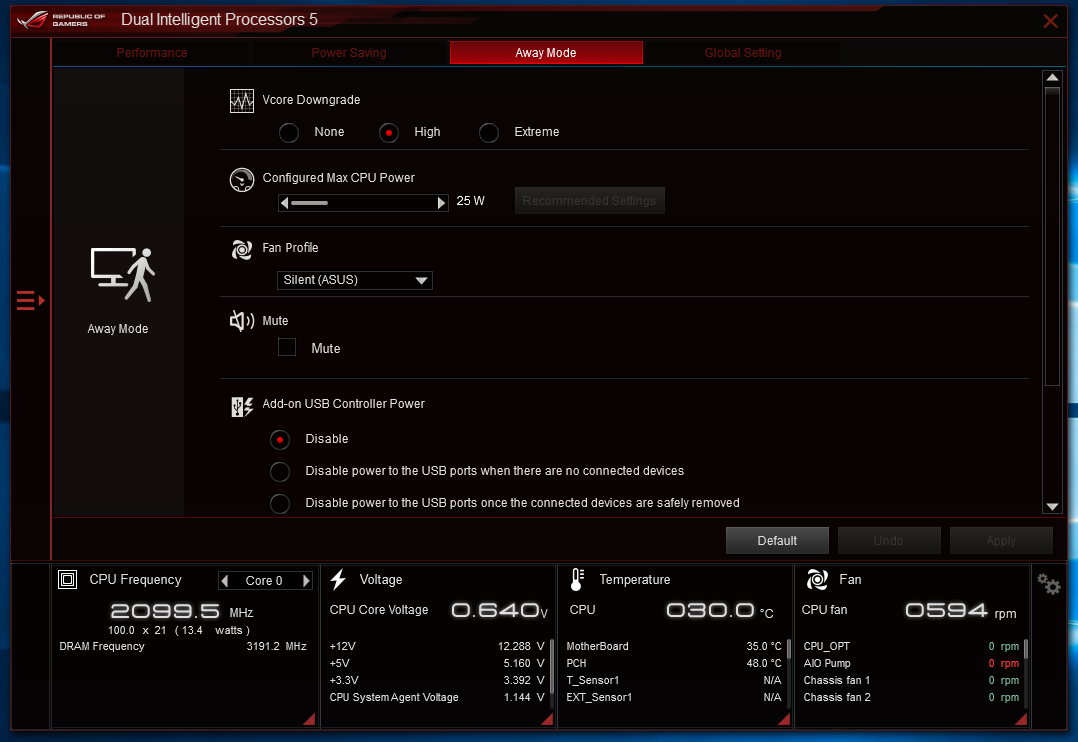Click the Chassis fan 1 label
Viewport: 1078px width, 742px height.
837,681
